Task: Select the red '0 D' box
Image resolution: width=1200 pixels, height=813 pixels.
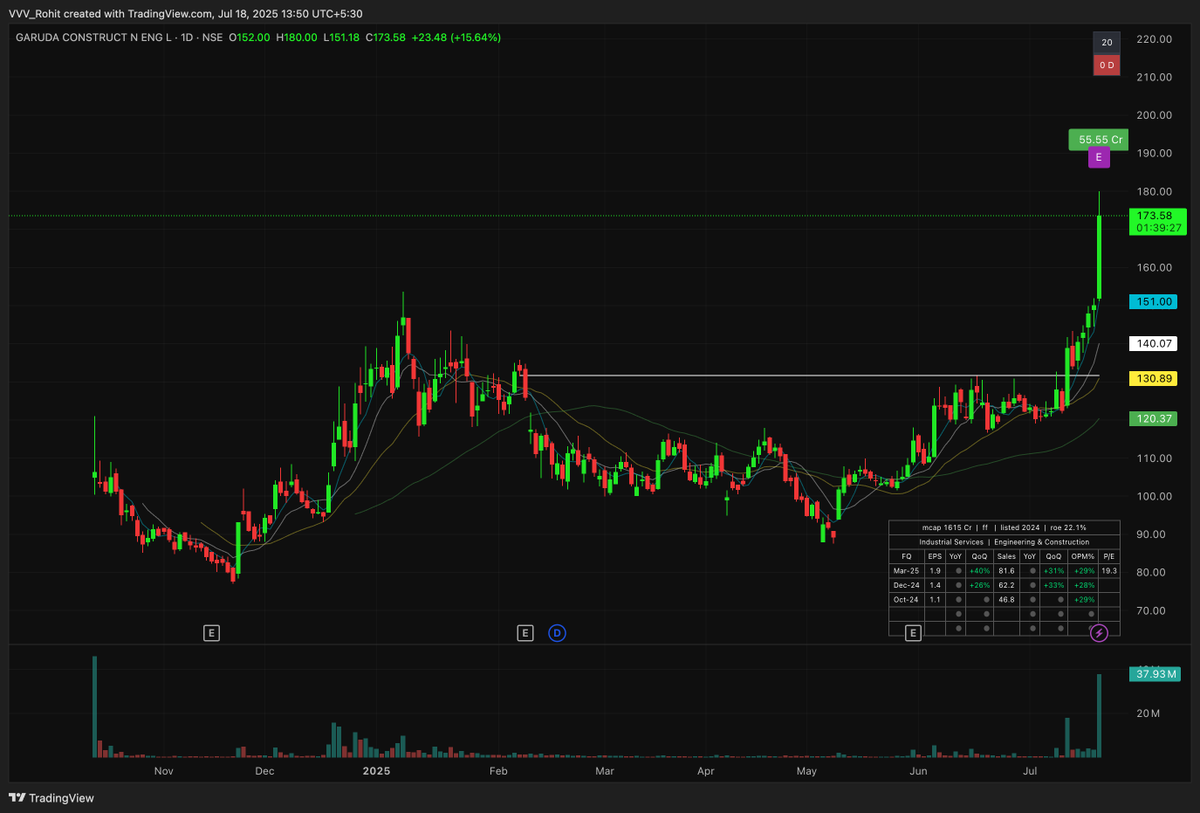Action: [x=1107, y=65]
